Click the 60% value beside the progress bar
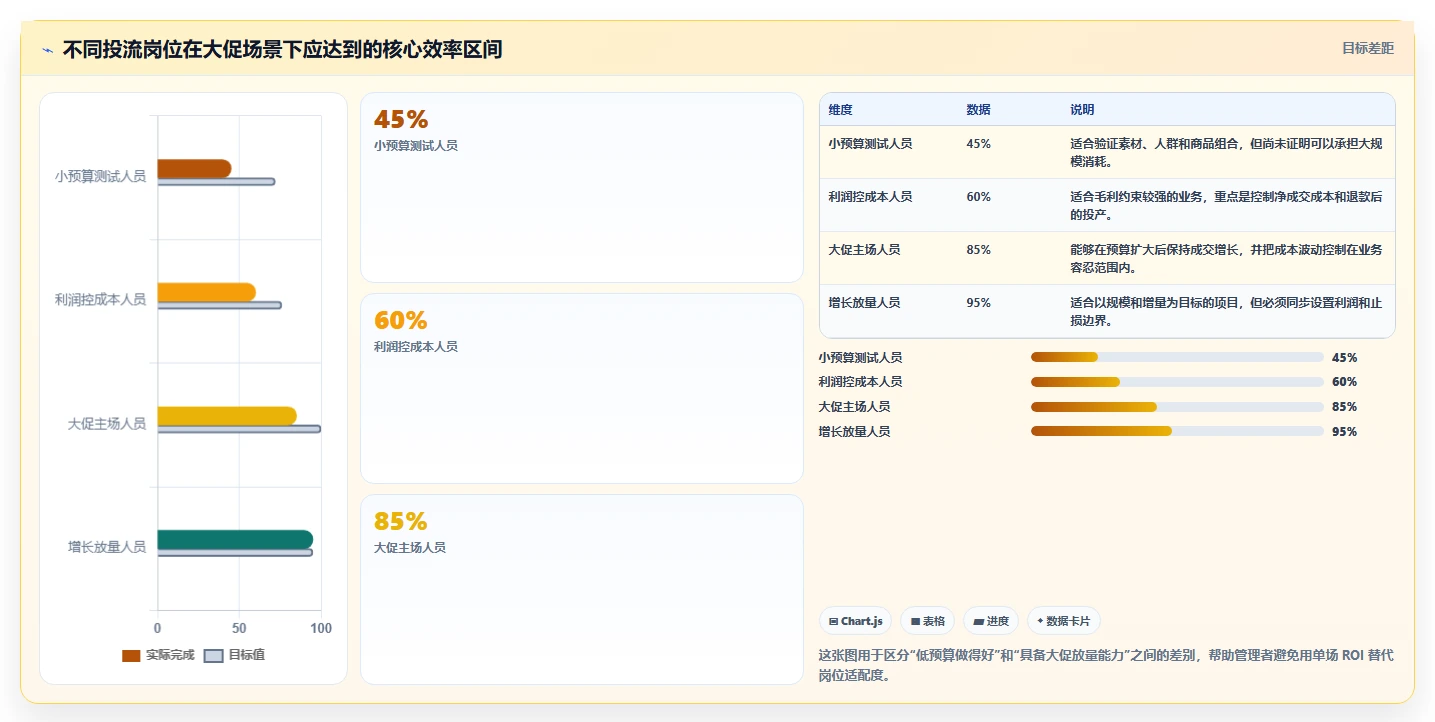 coord(1344,382)
